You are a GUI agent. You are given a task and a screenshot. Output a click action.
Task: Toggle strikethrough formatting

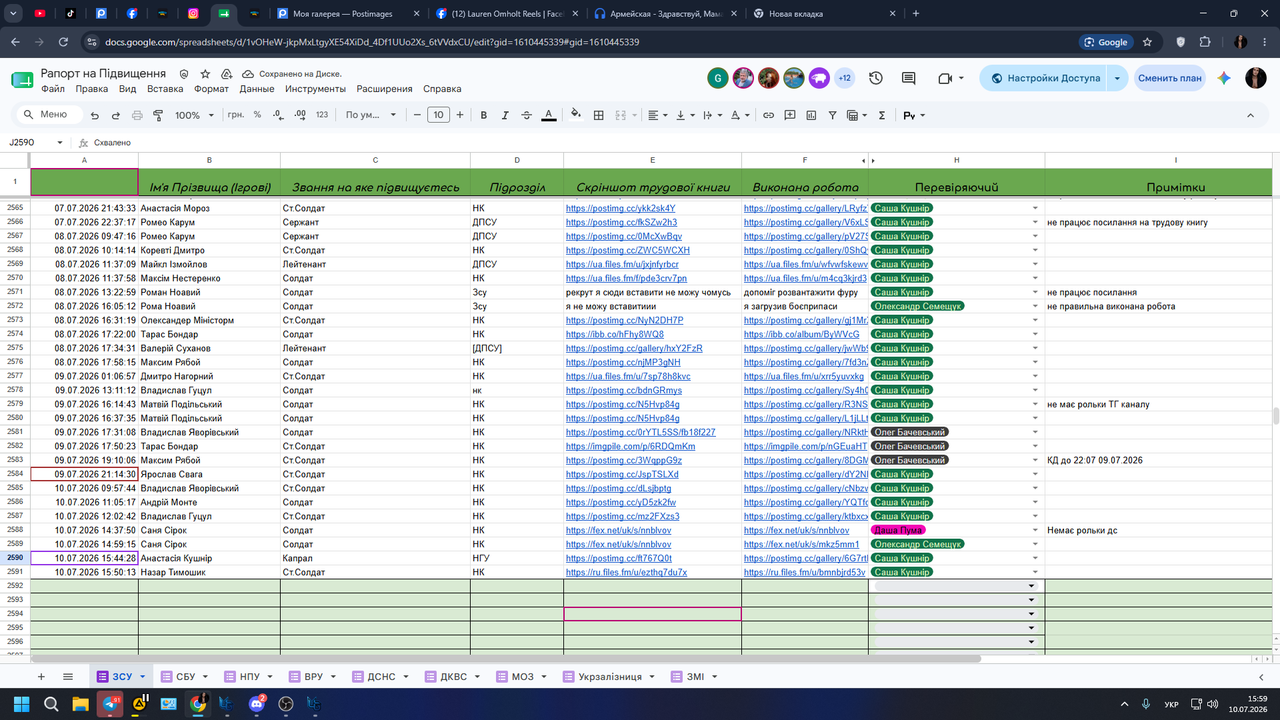[x=527, y=115]
